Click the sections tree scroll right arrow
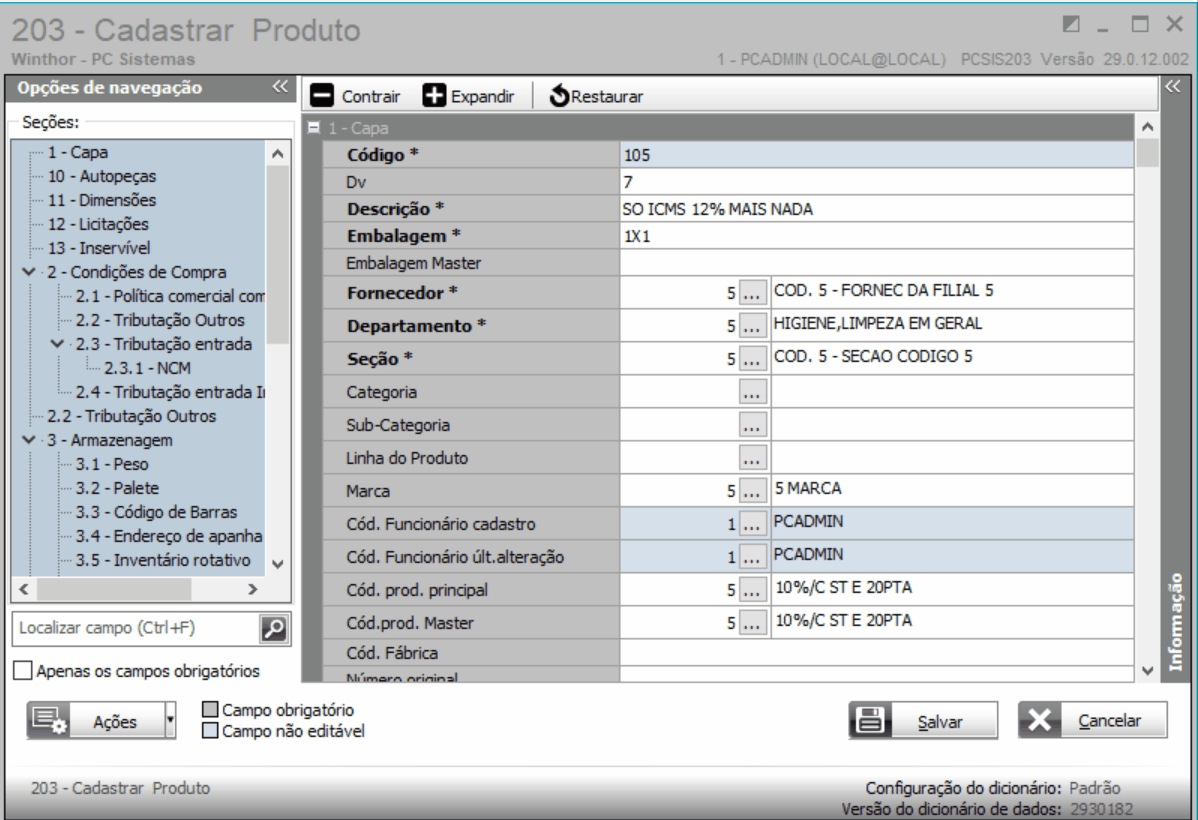Image resolution: width=1198 pixels, height=820 pixels. point(253,589)
